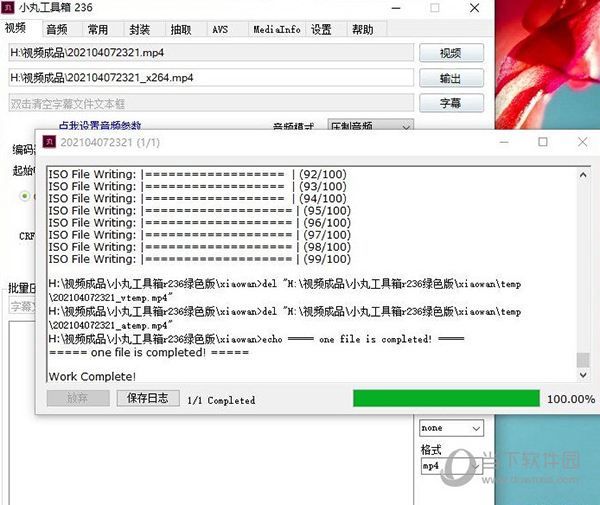Image resolution: width=600 pixels, height=505 pixels.
Task: Click the log scrollbar down arrow
Action: click(583, 375)
